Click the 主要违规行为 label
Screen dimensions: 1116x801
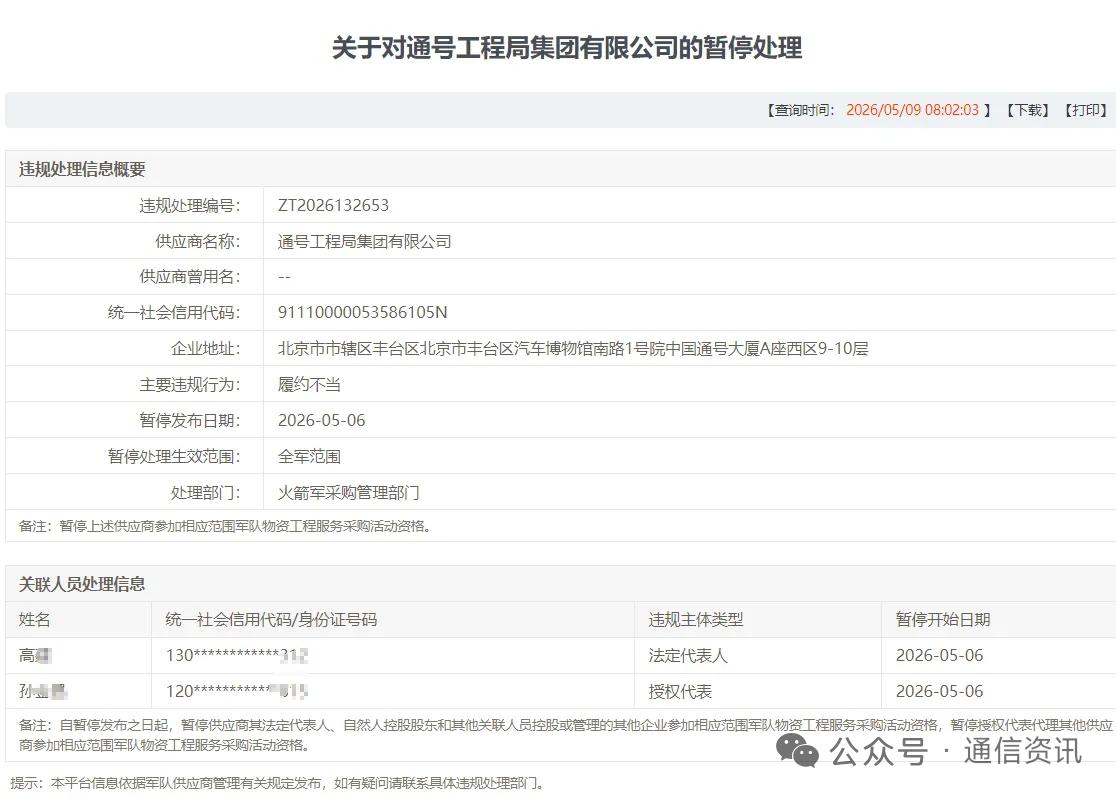[x=189, y=384]
